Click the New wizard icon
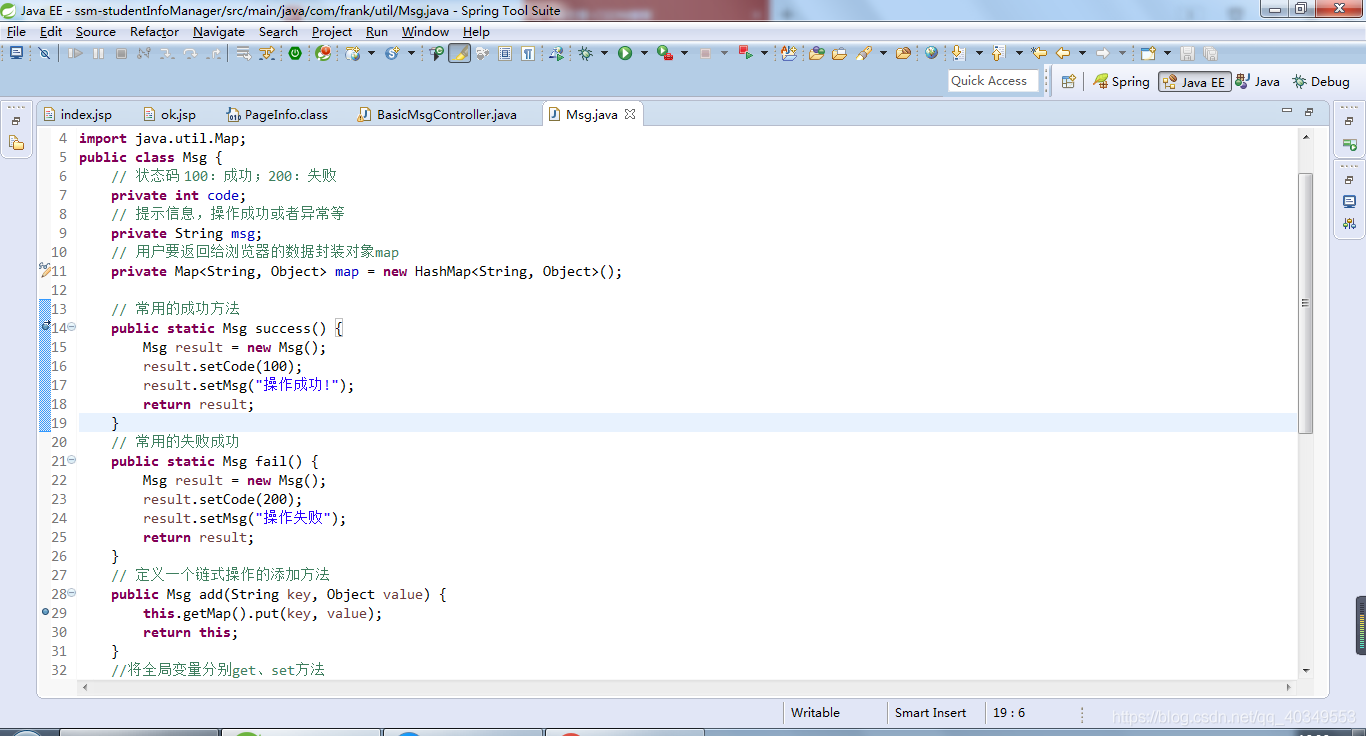This screenshot has width=1366, height=736. (1147, 53)
